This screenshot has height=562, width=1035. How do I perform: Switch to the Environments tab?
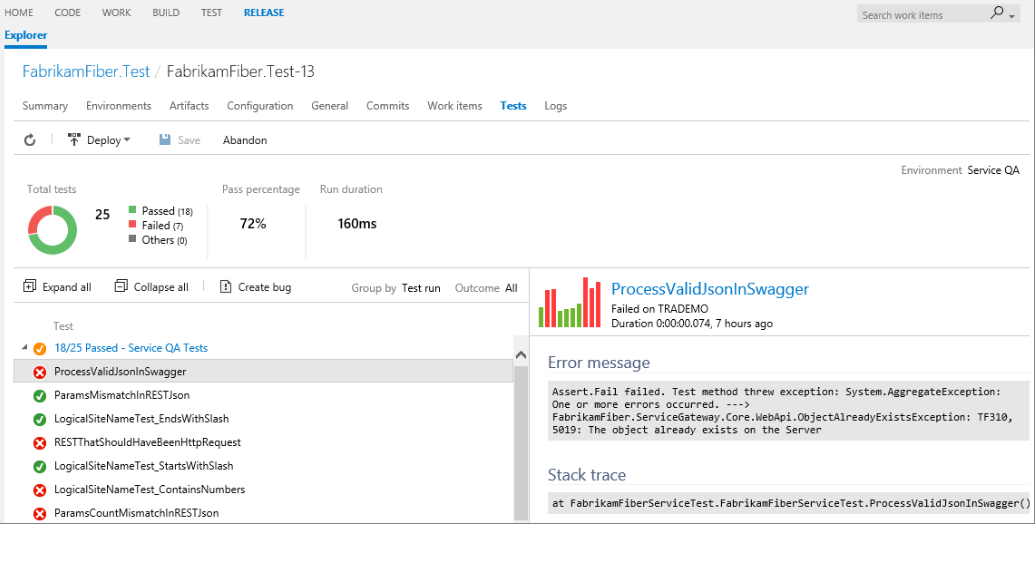point(118,106)
